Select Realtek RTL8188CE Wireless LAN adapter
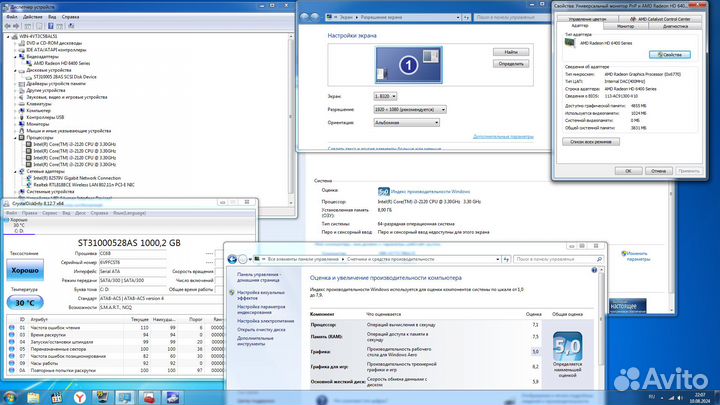Screen dimensions: 720x405 [84, 185]
